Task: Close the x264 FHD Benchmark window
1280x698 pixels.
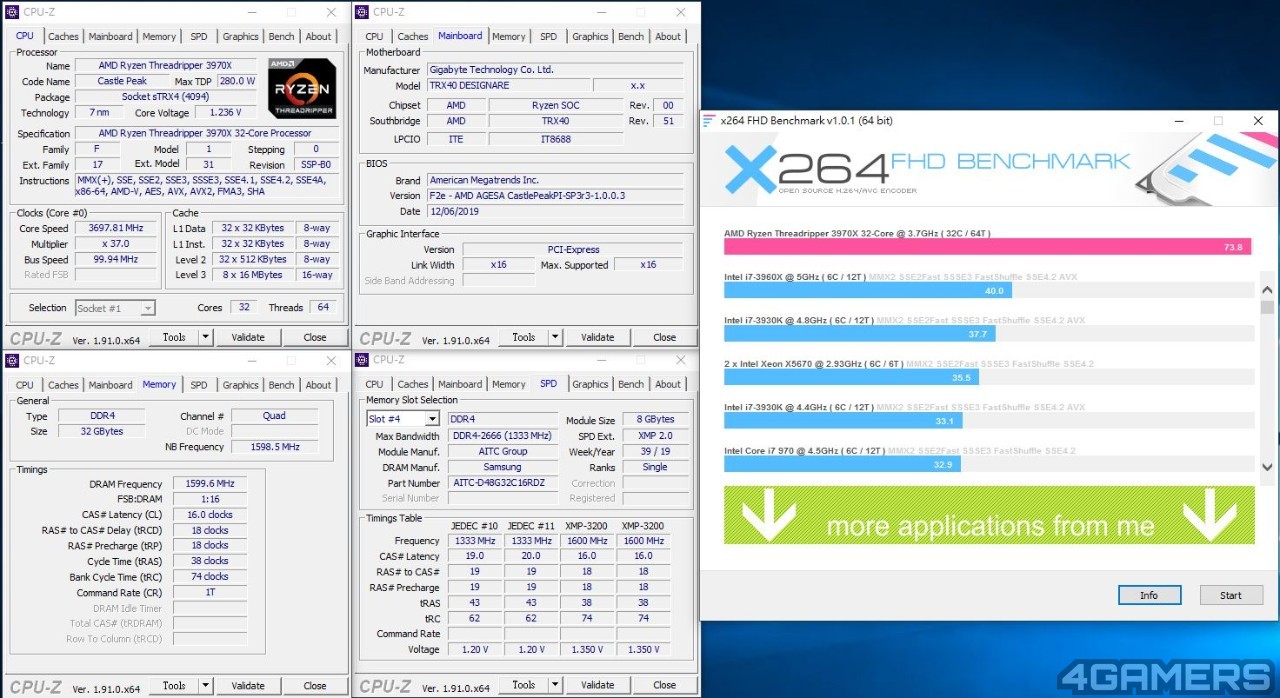Action: [1258, 121]
